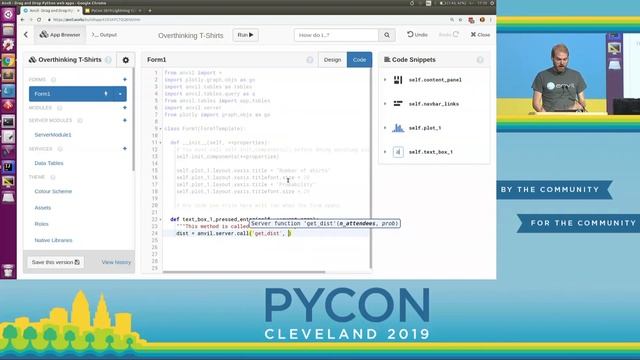Click the startup form icon on Form1 row
This screenshot has height=360, width=640.
106,94
